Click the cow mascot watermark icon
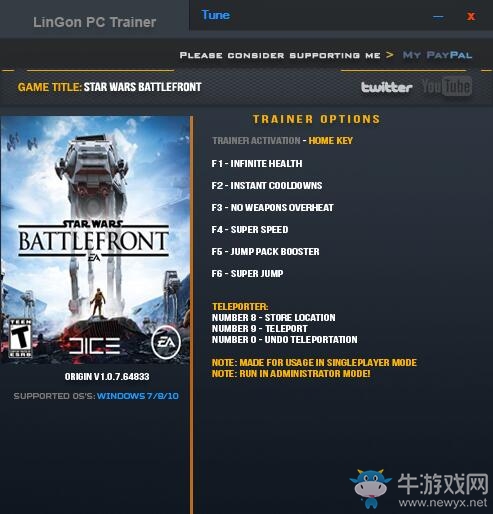The image size is (493, 514). (x=370, y=488)
